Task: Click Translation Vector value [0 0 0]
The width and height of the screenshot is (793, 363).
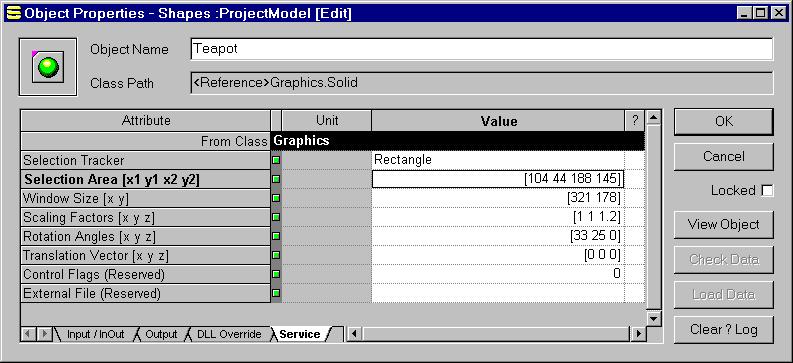Action: click(x=498, y=255)
